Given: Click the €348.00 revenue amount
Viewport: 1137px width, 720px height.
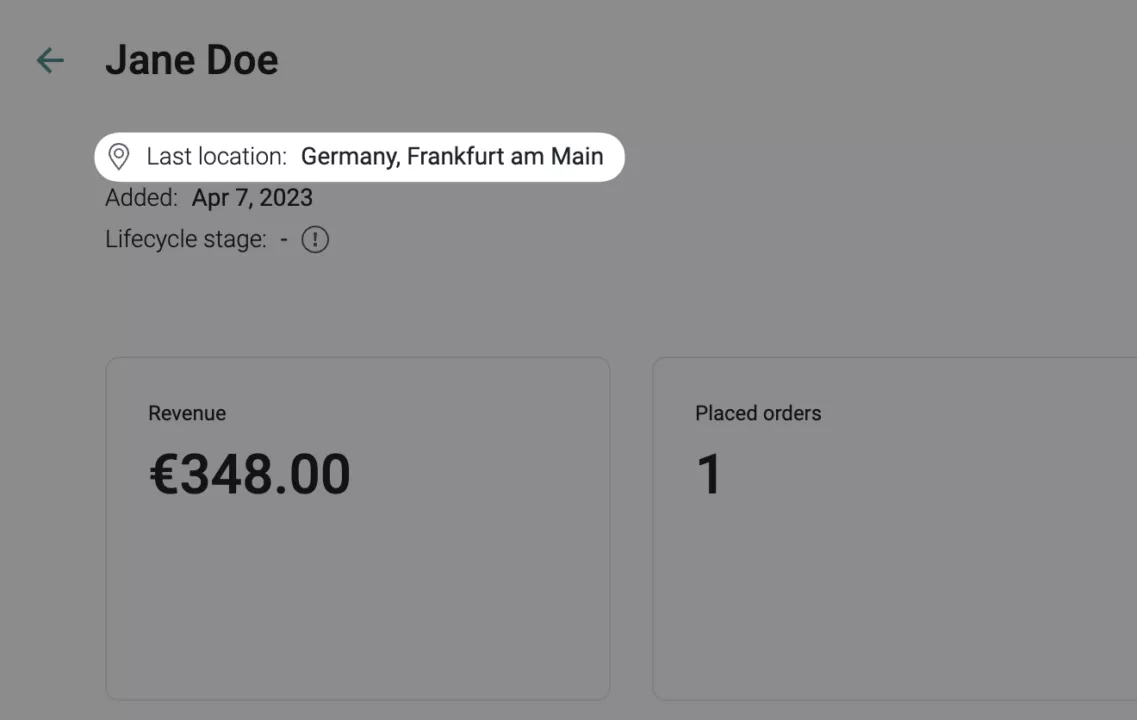Looking at the screenshot, I should pos(249,474).
